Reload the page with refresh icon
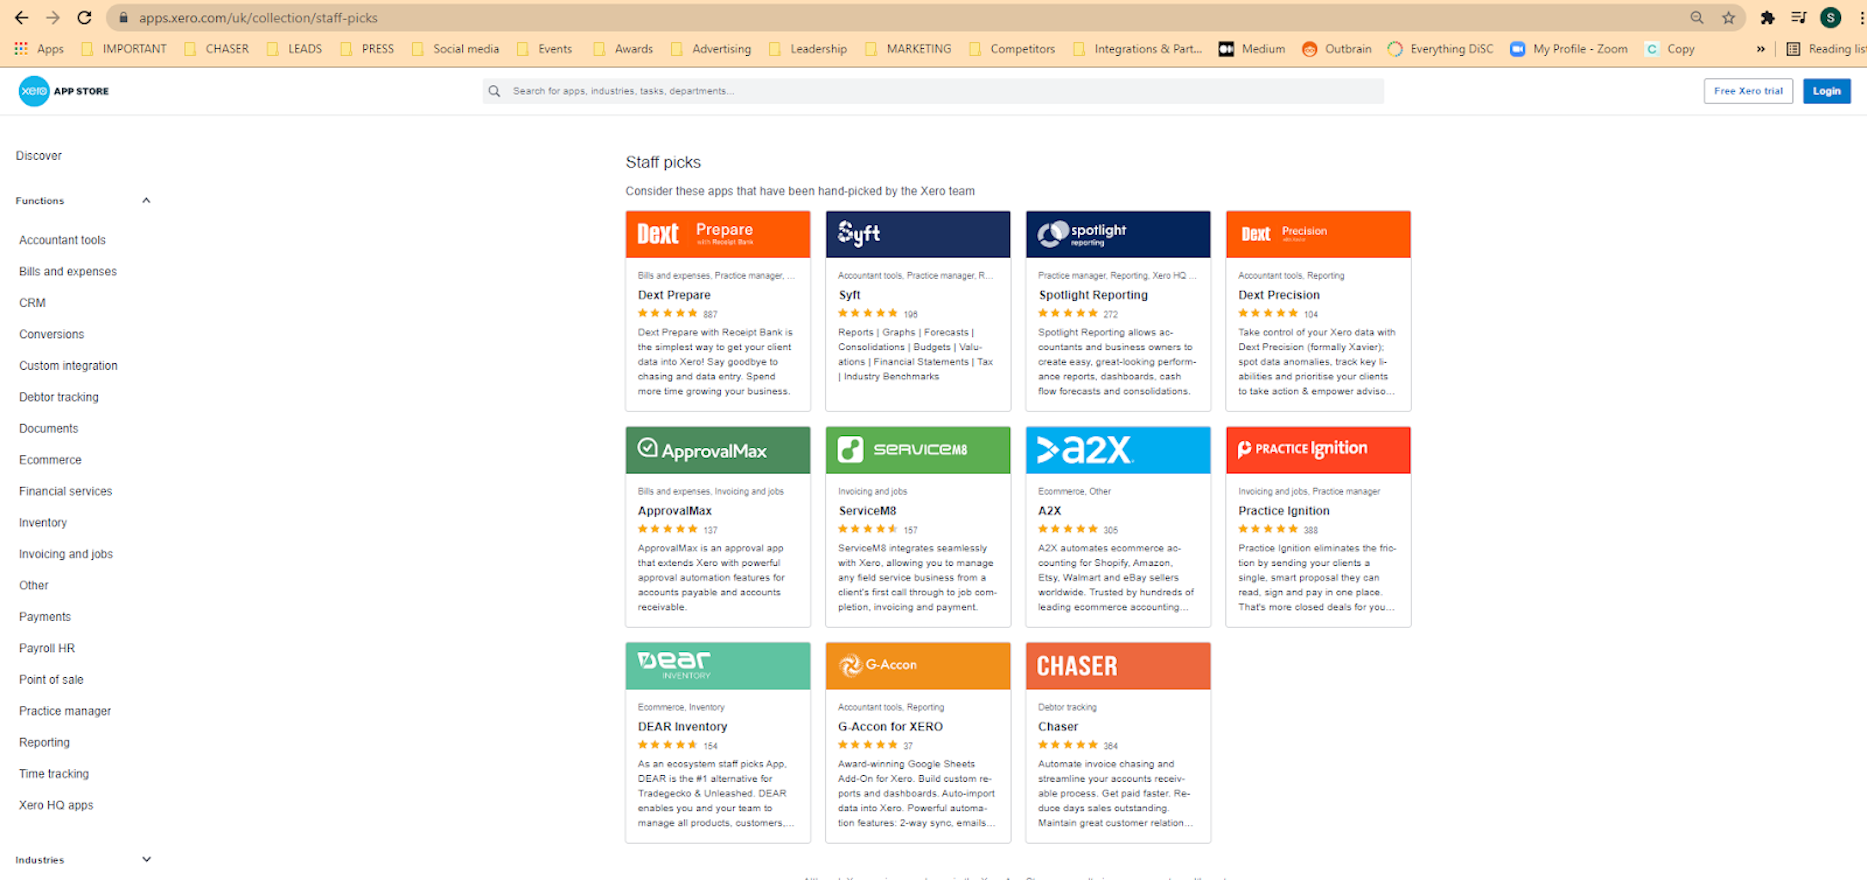 (85, 17)
